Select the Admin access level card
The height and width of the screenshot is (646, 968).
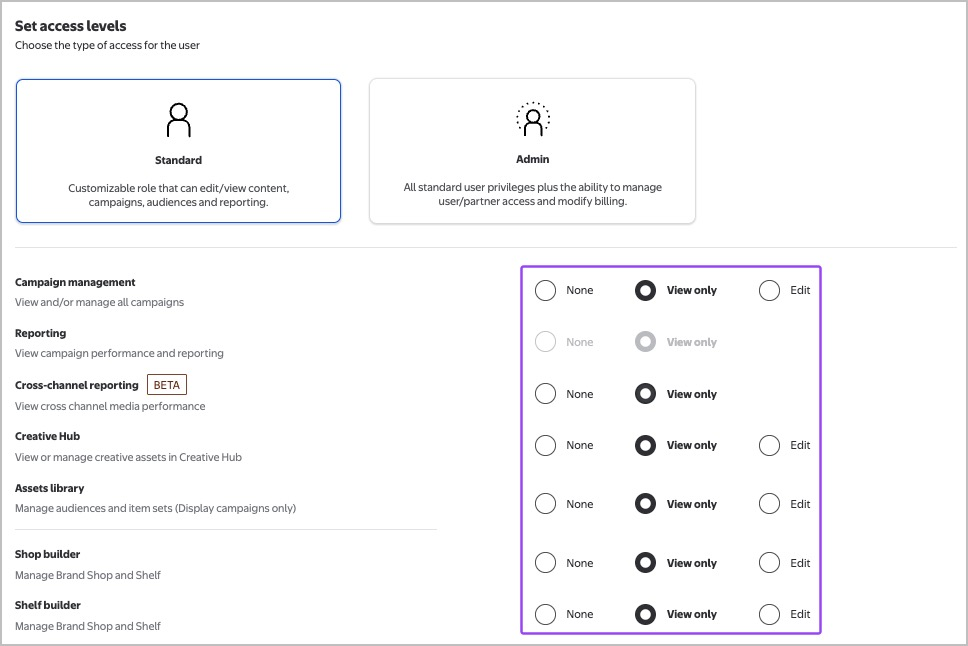coord(532,151)
